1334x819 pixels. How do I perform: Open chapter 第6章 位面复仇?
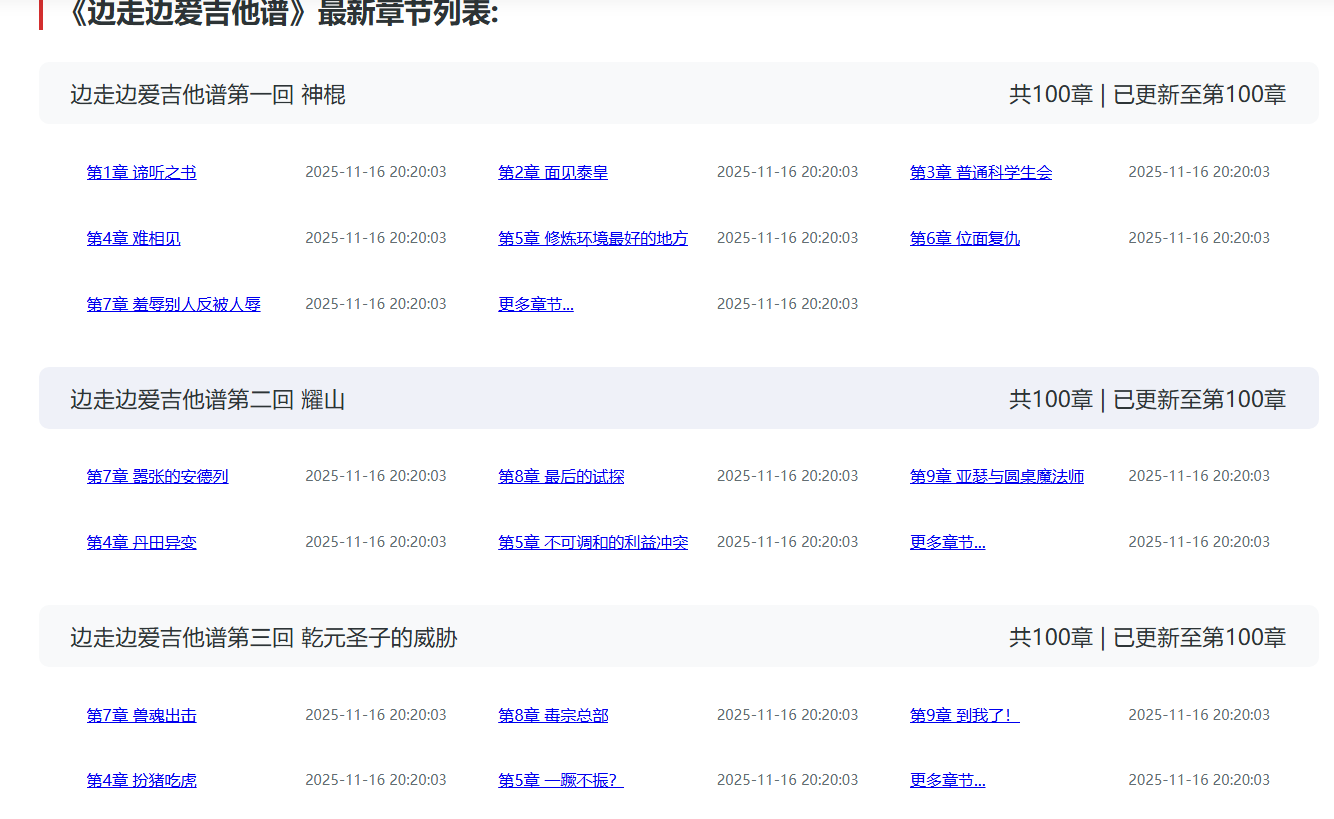(x=964, y=238)
